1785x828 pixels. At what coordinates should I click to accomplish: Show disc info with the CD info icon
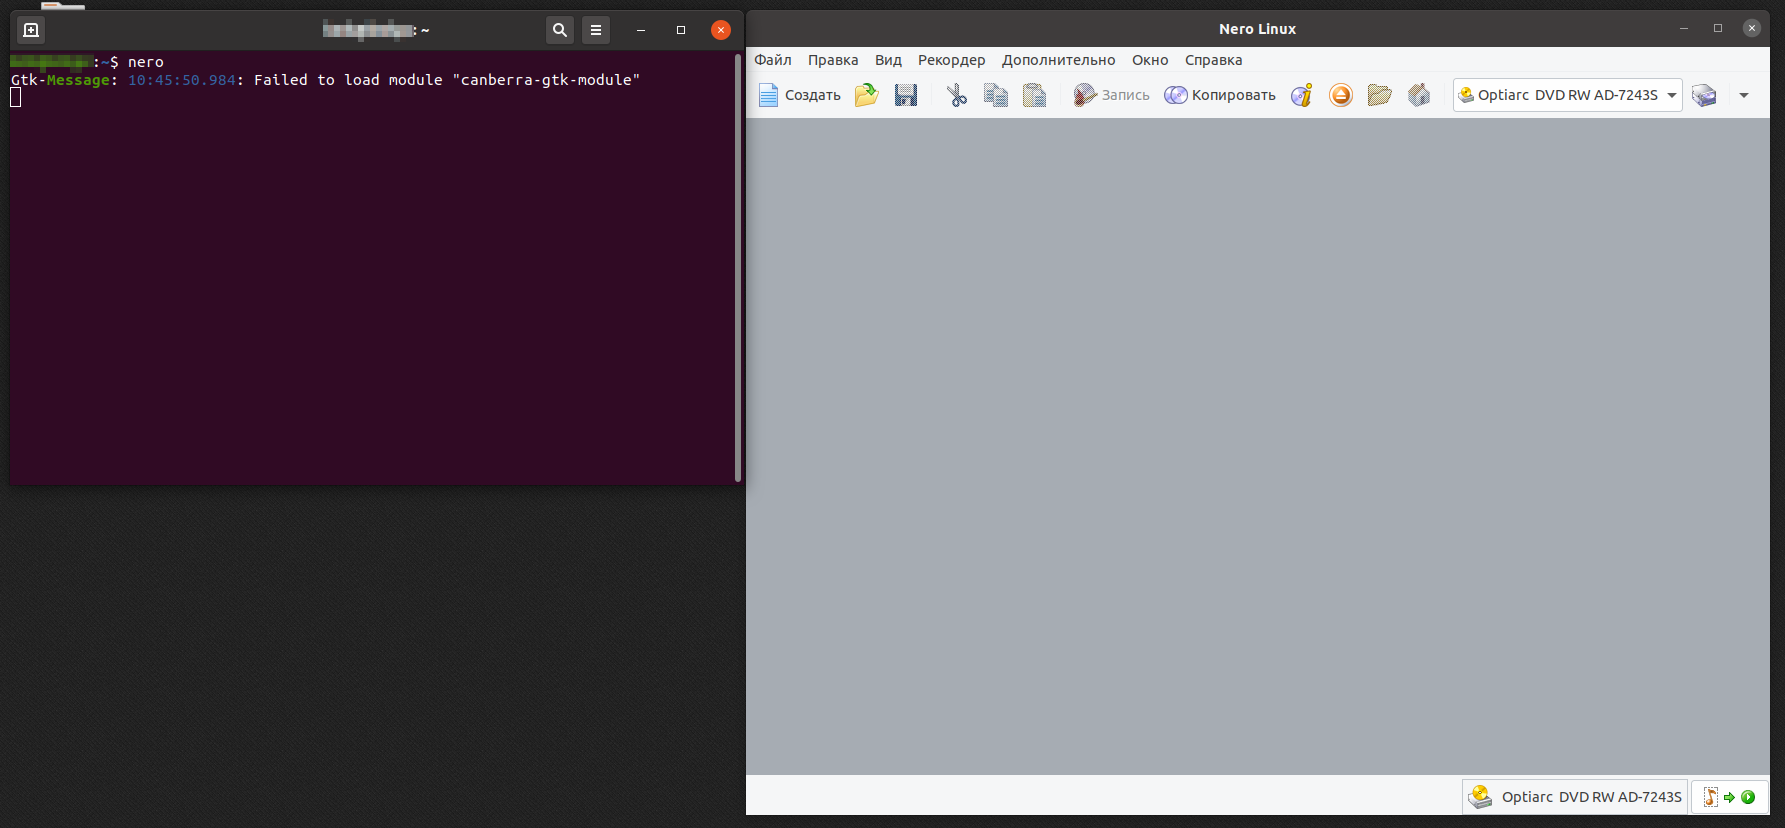coord(1302,95)
